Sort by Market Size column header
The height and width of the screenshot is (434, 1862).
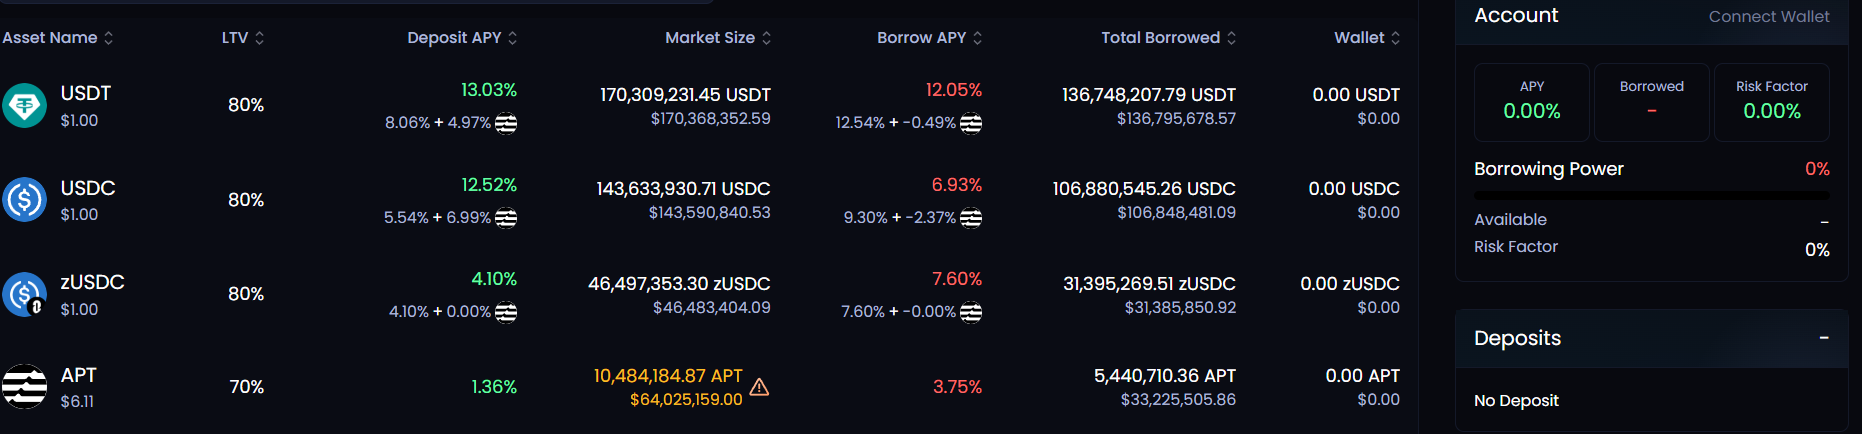point(718,38)
